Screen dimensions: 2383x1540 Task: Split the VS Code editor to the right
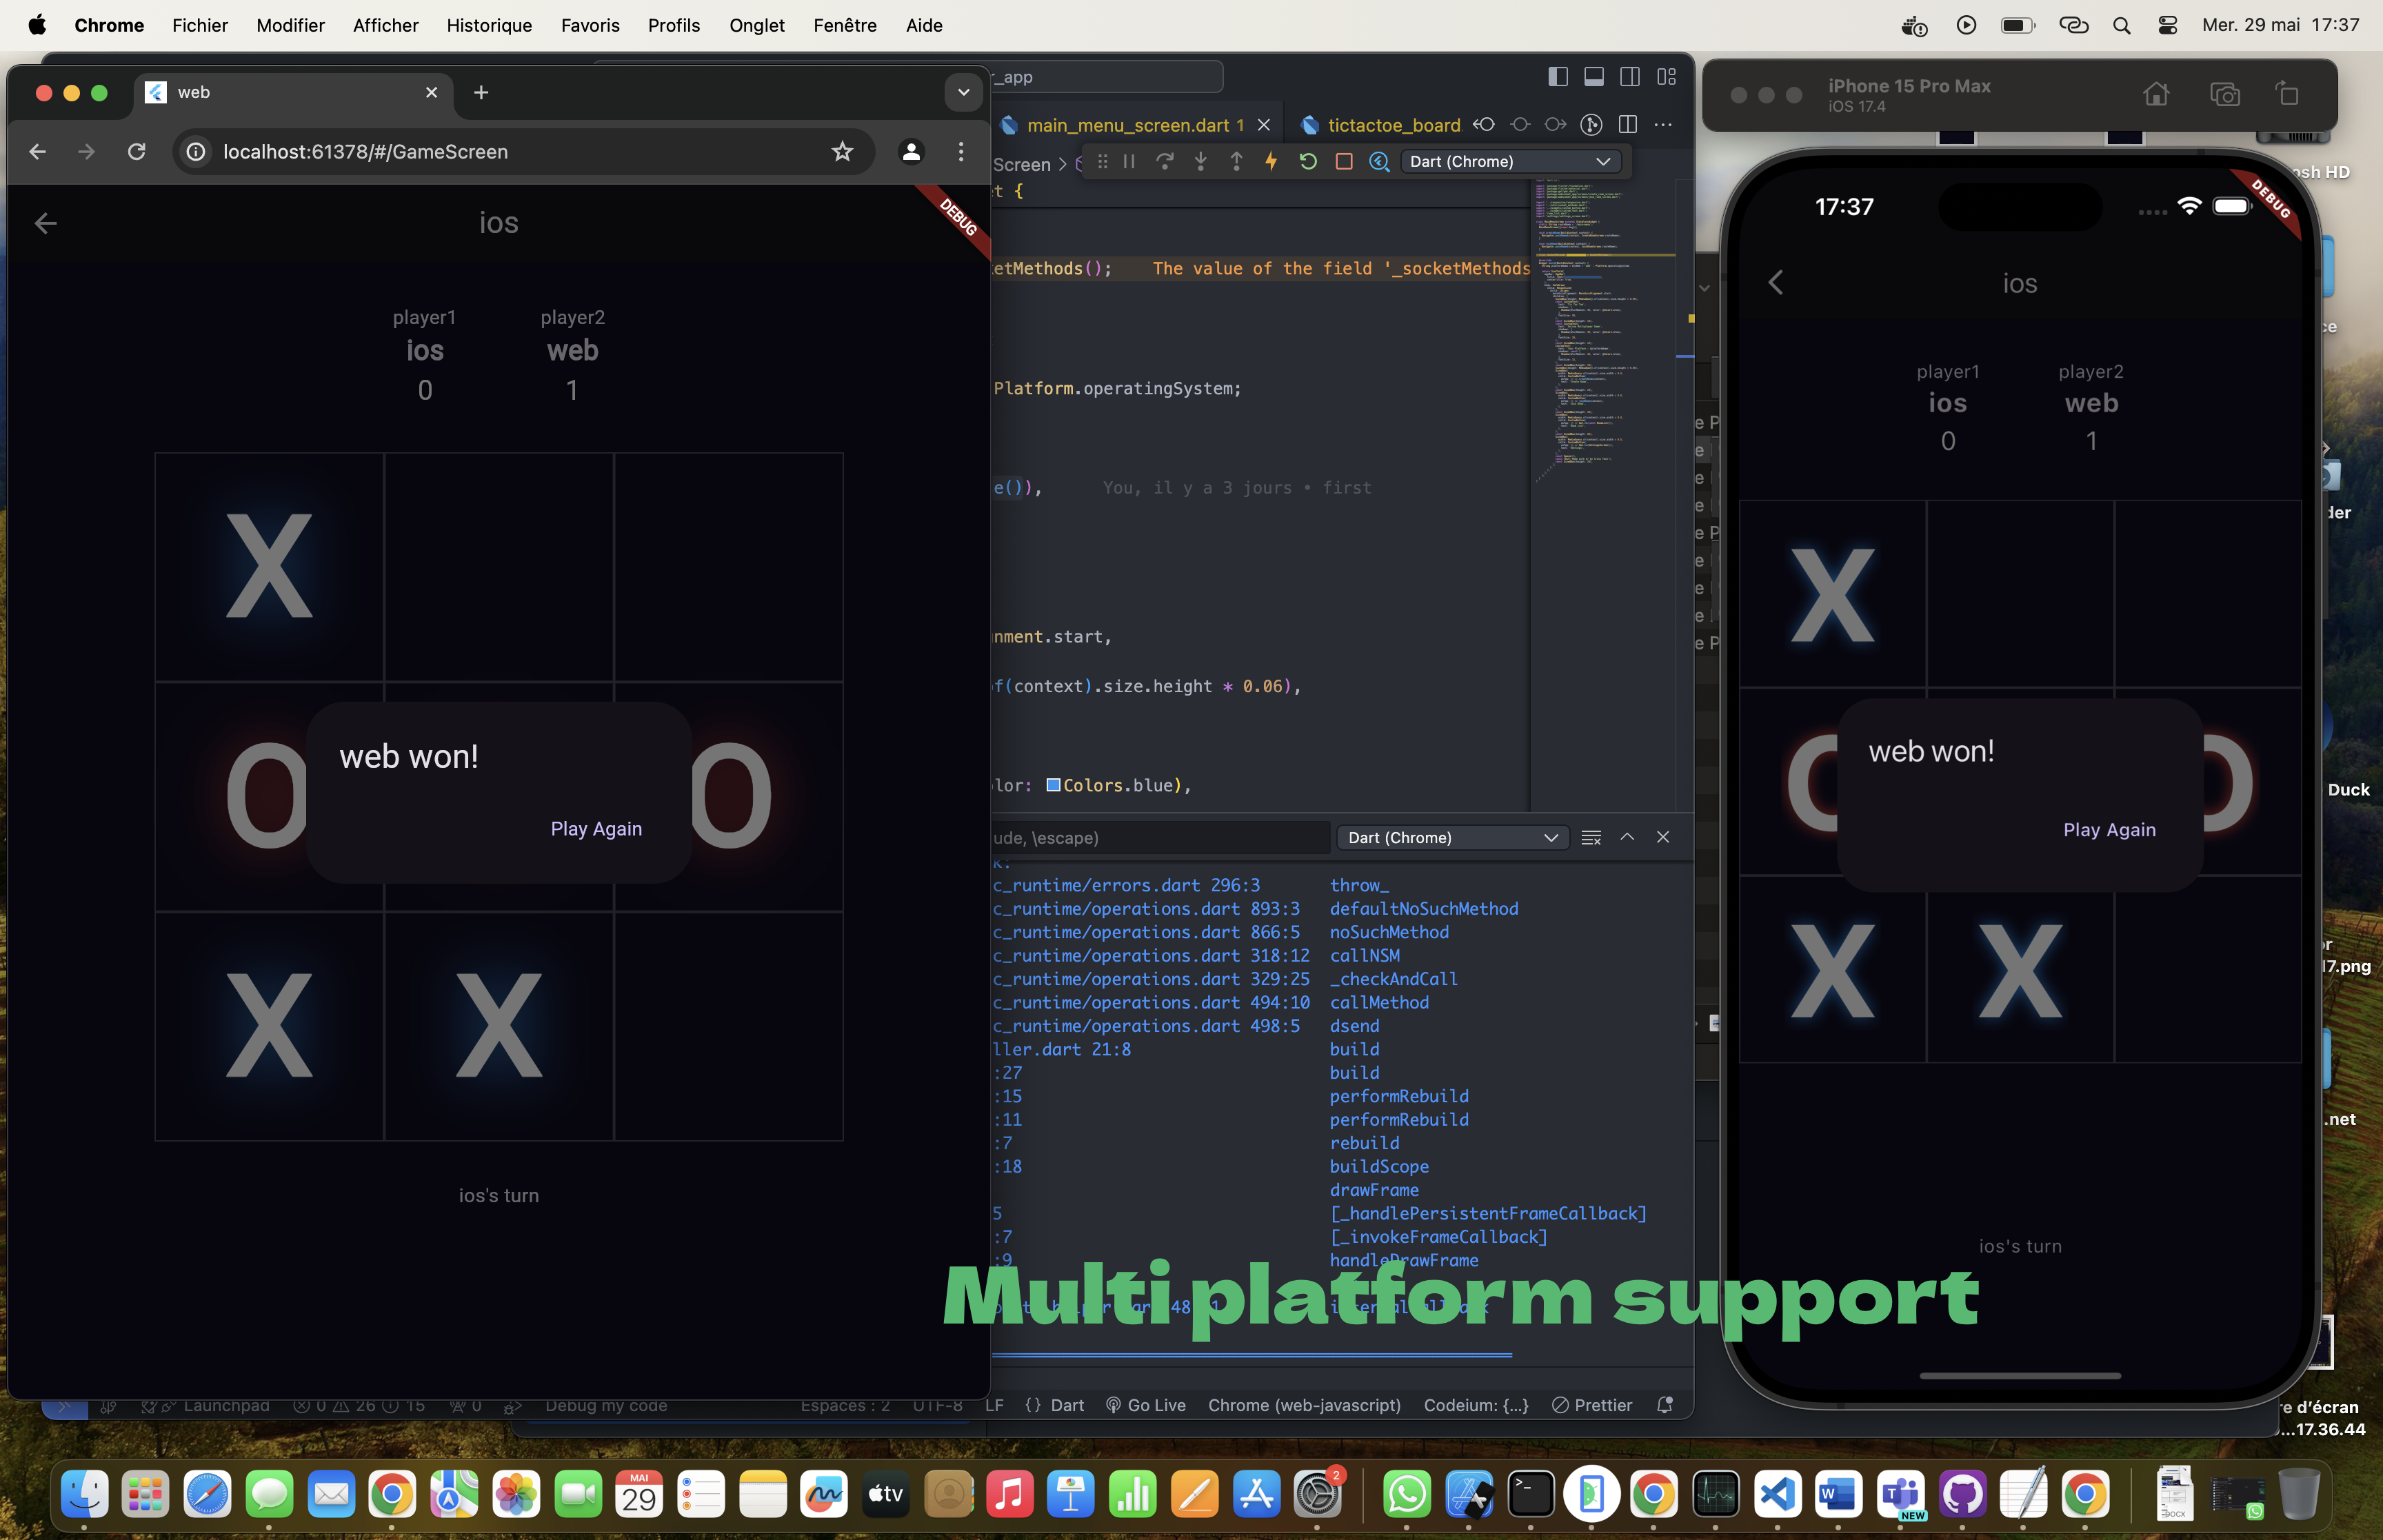pyautogui.click(x=1628, y=124)
